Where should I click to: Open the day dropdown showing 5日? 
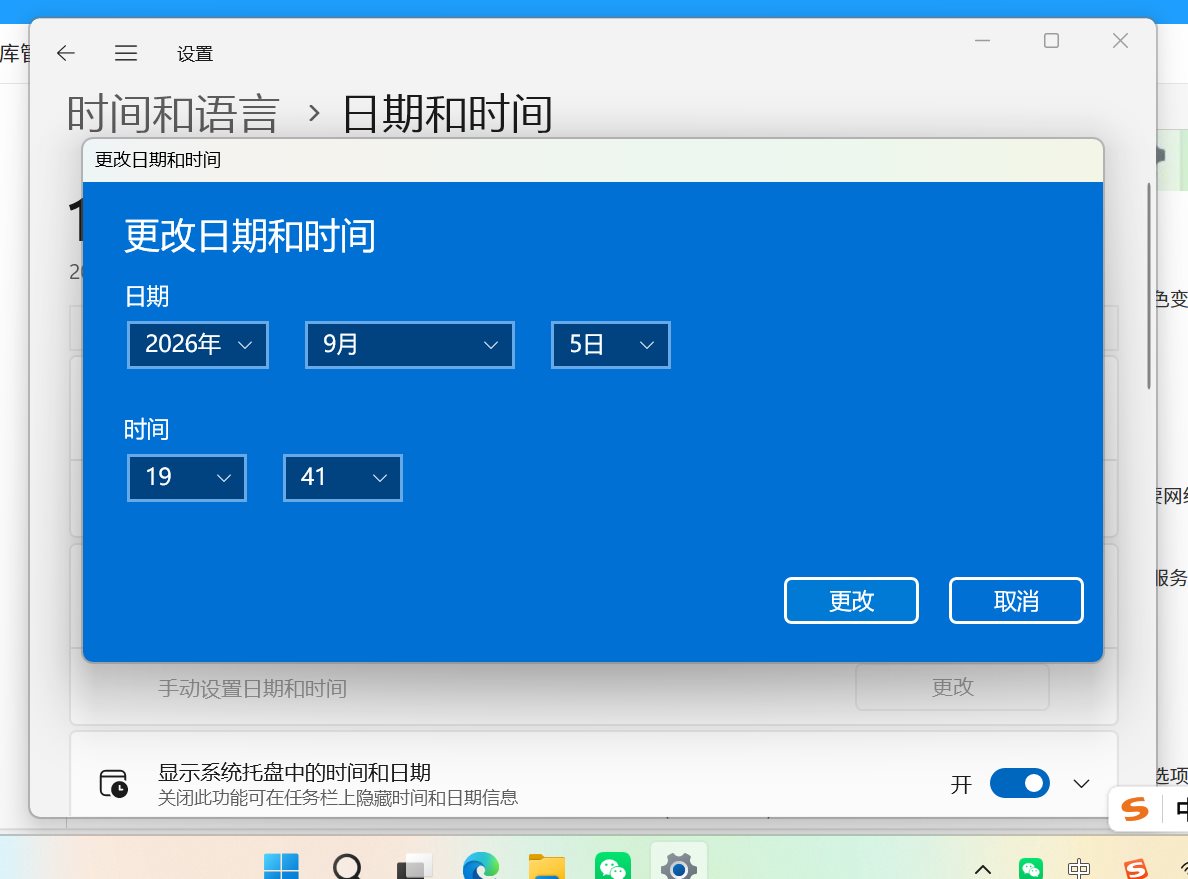pyautogui.click(x=611, y=345)
